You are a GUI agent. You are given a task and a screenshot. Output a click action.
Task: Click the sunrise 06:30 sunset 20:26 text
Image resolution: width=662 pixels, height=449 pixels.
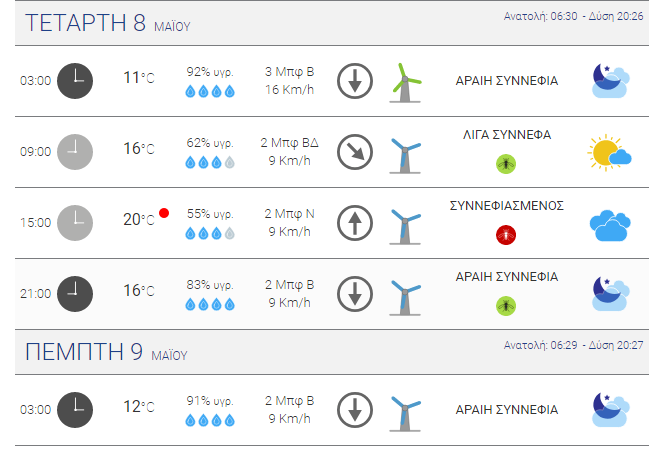click(x=573, y=16)
